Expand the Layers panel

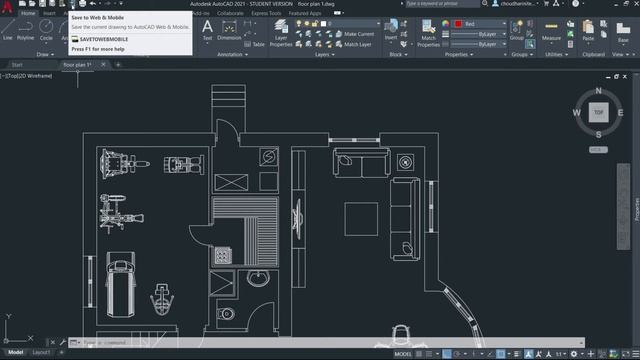324,54
